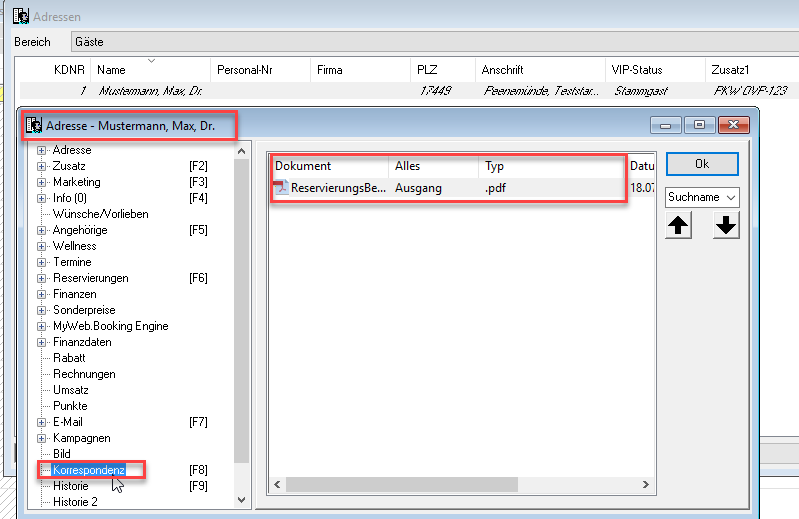Open the Suchname dropdown
Viewport: 799px width, 519px height.
pyautogui.click(x=702, y=197)
